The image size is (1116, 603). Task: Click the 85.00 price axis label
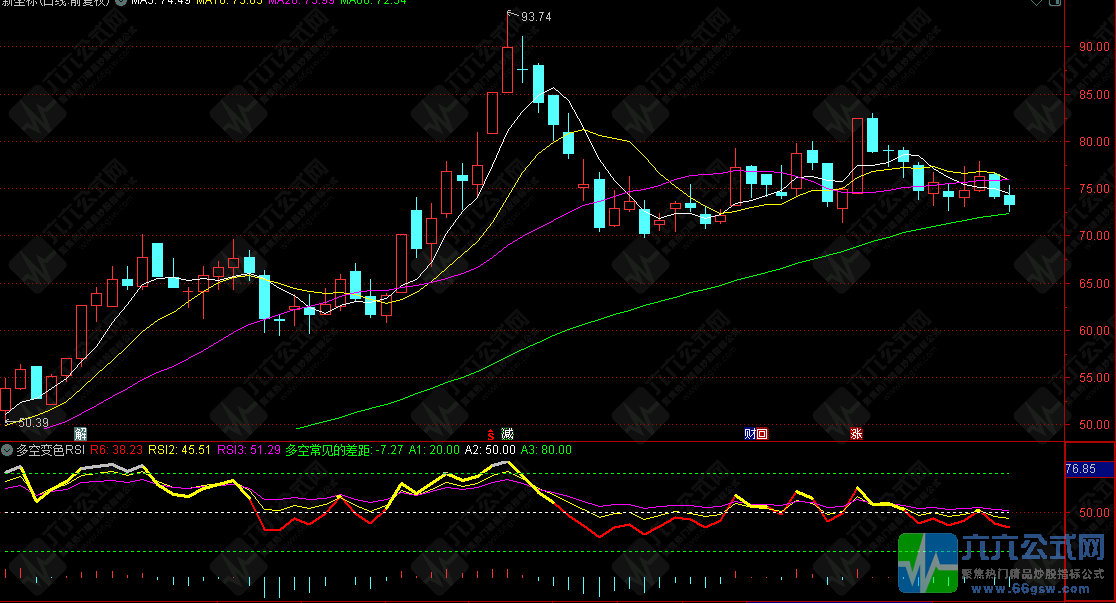(1094, 95)
